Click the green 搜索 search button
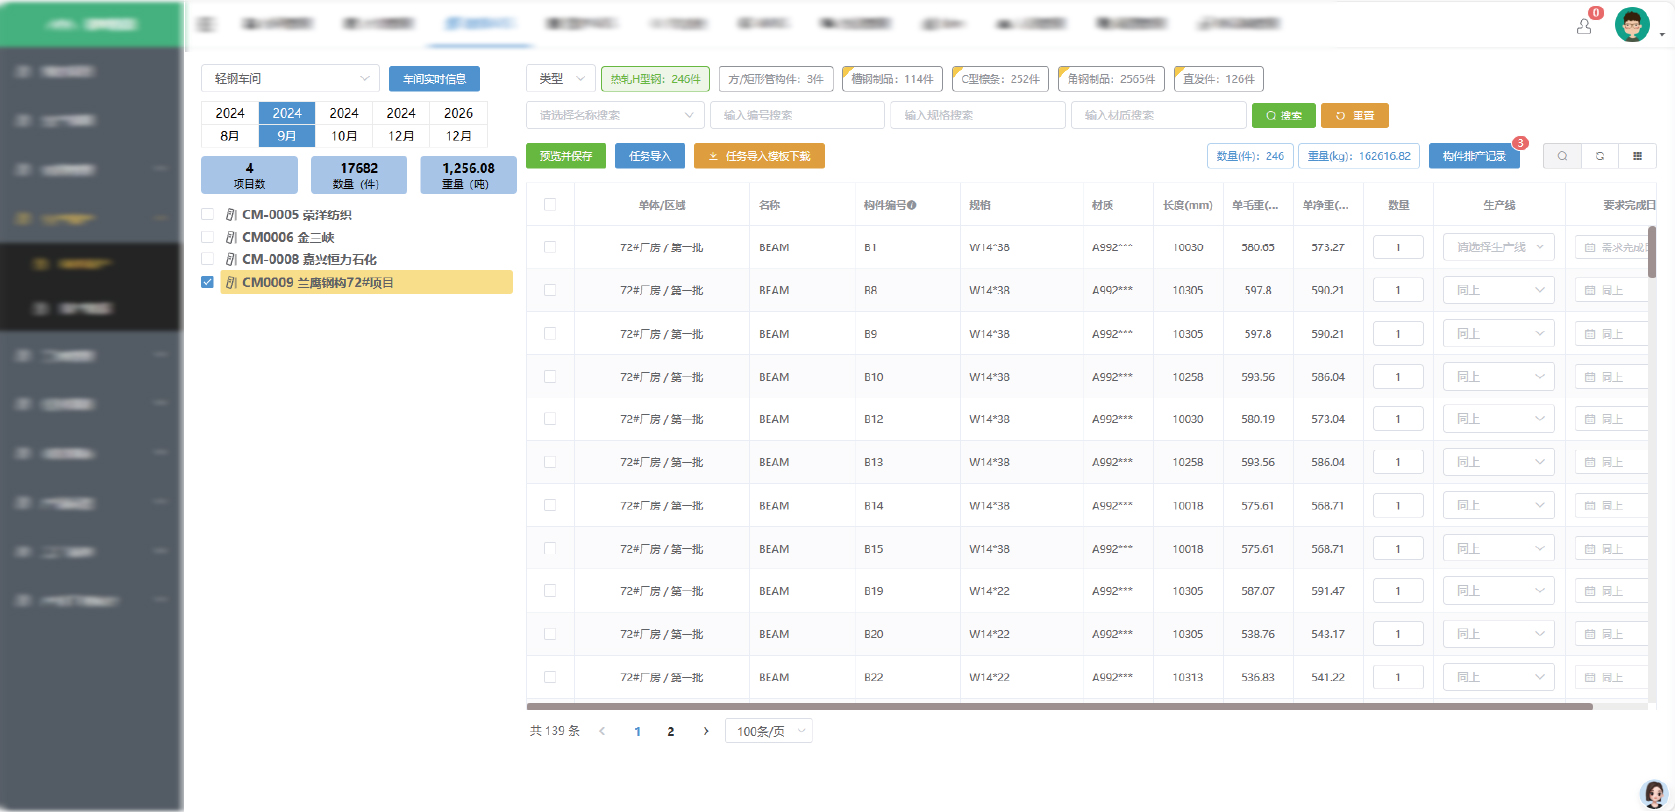 pos(1284,115)
